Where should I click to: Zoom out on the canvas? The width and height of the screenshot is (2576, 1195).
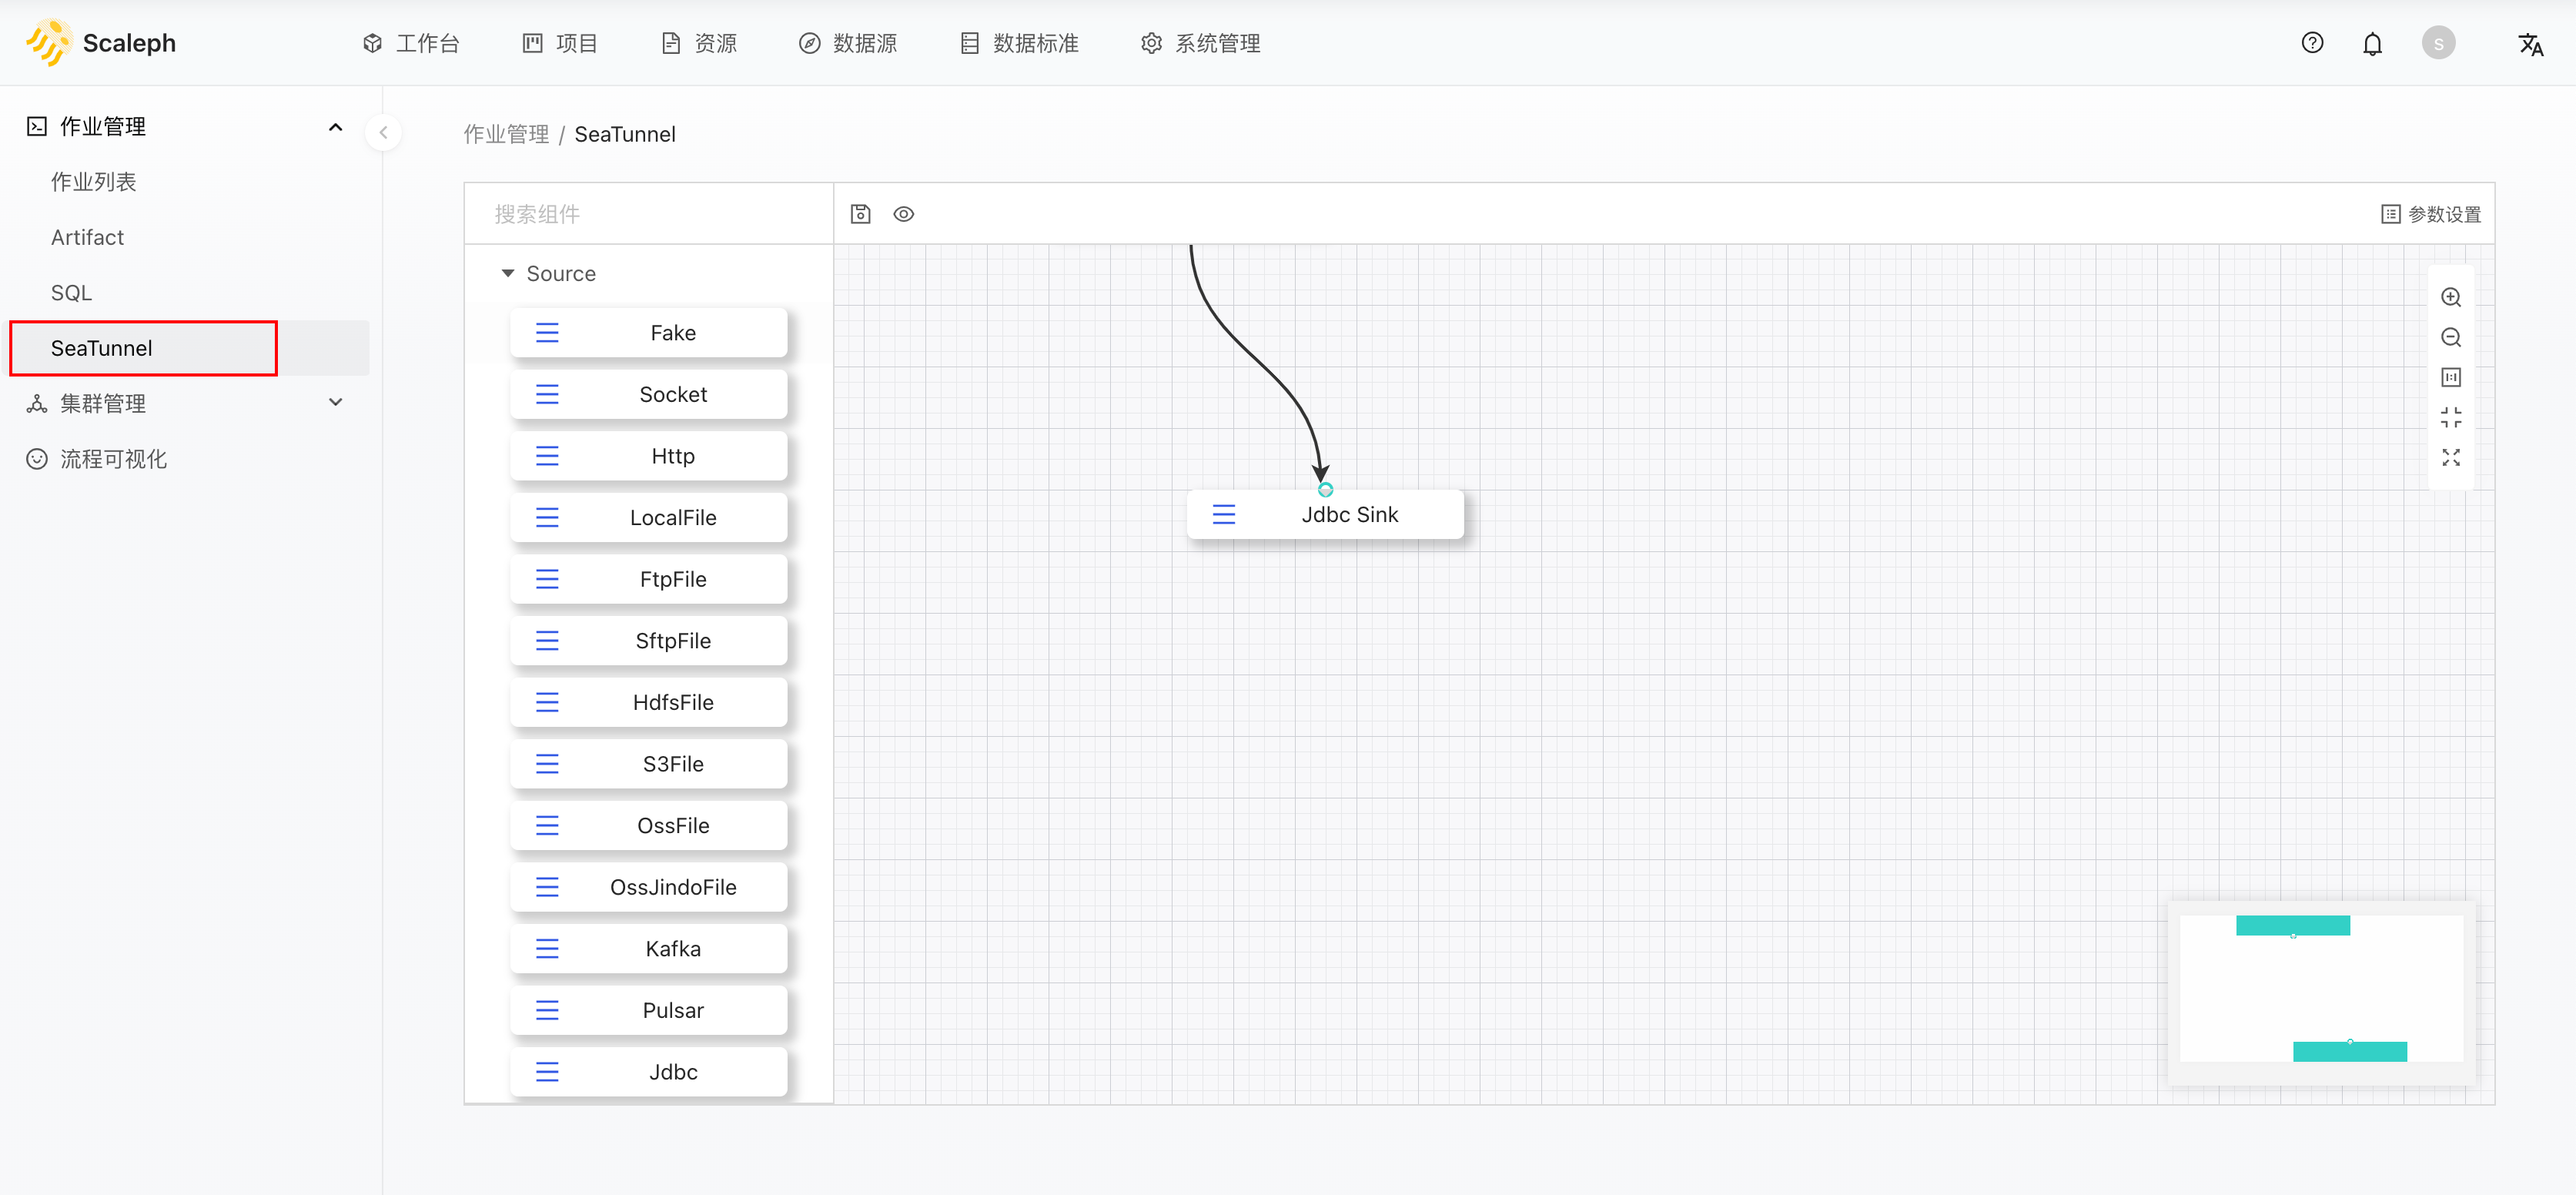(x=2451, y=337)
